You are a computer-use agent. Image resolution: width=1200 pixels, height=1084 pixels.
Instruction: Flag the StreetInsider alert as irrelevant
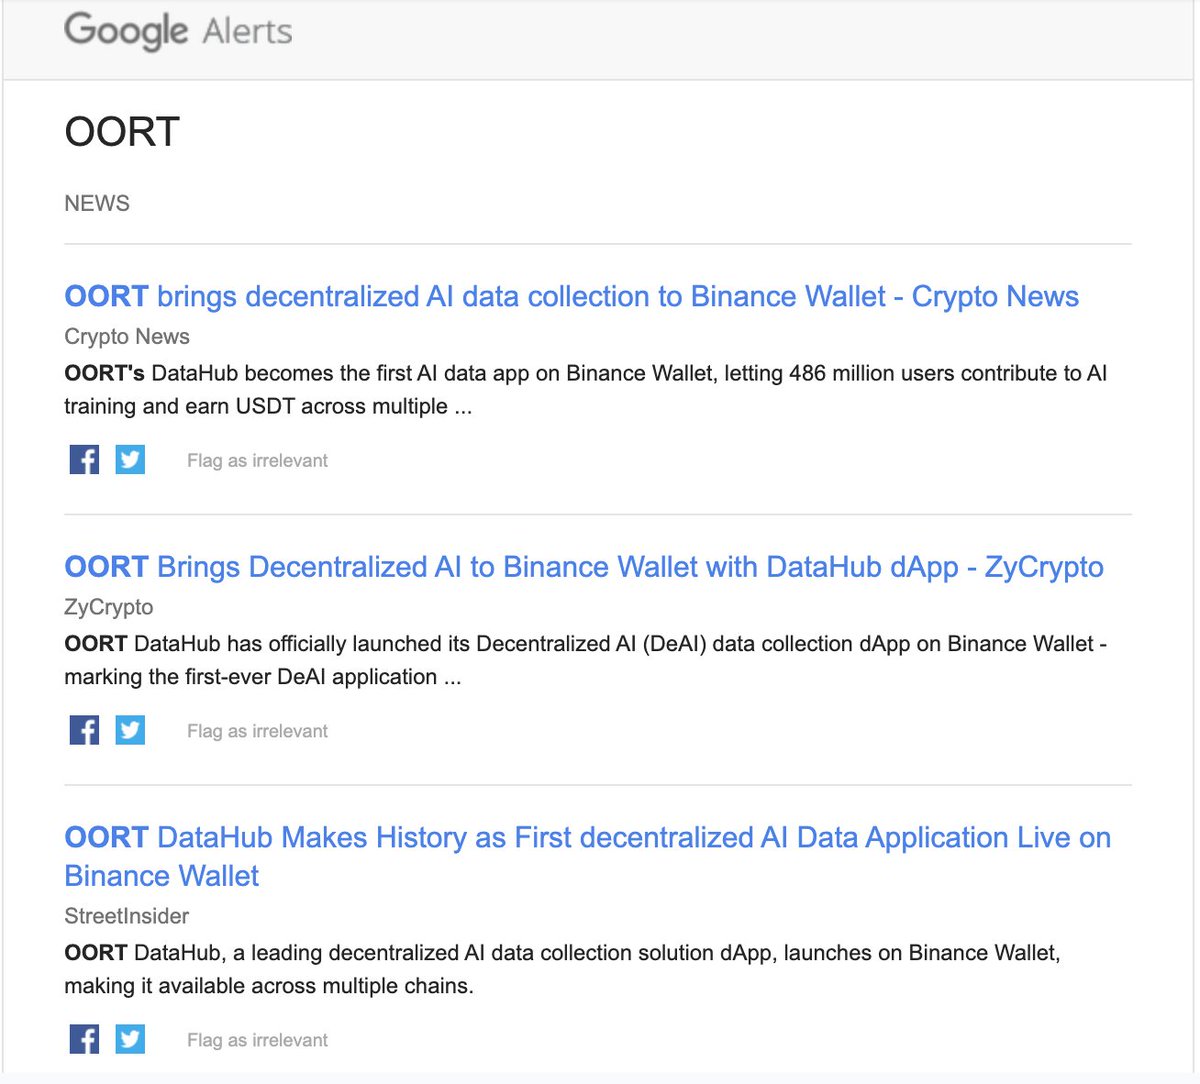256,1040
